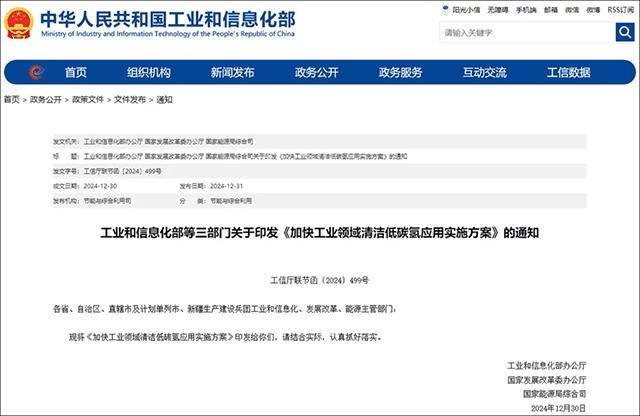Click the blue magnifier search button

click(x=625, y=32)
